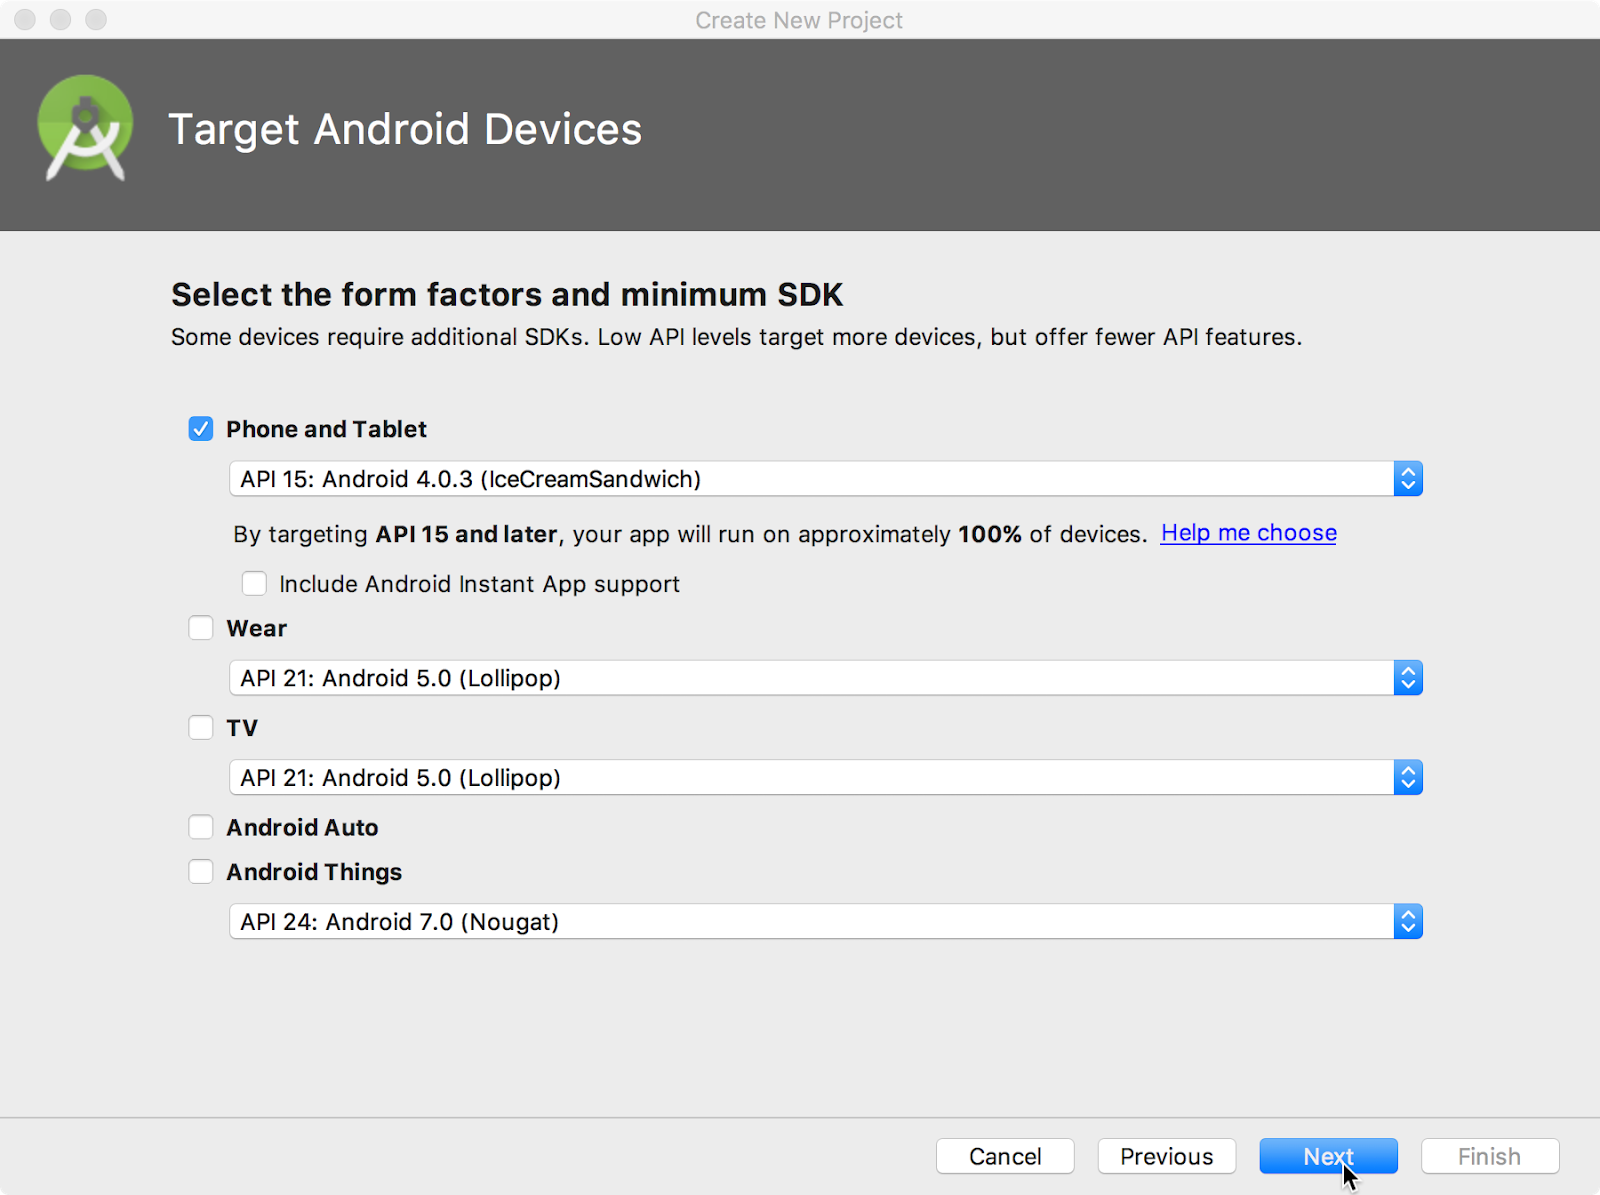Proceed by clicking Next
Viewport: 1600px width, 1195px height.
tap(1327, 1156)
